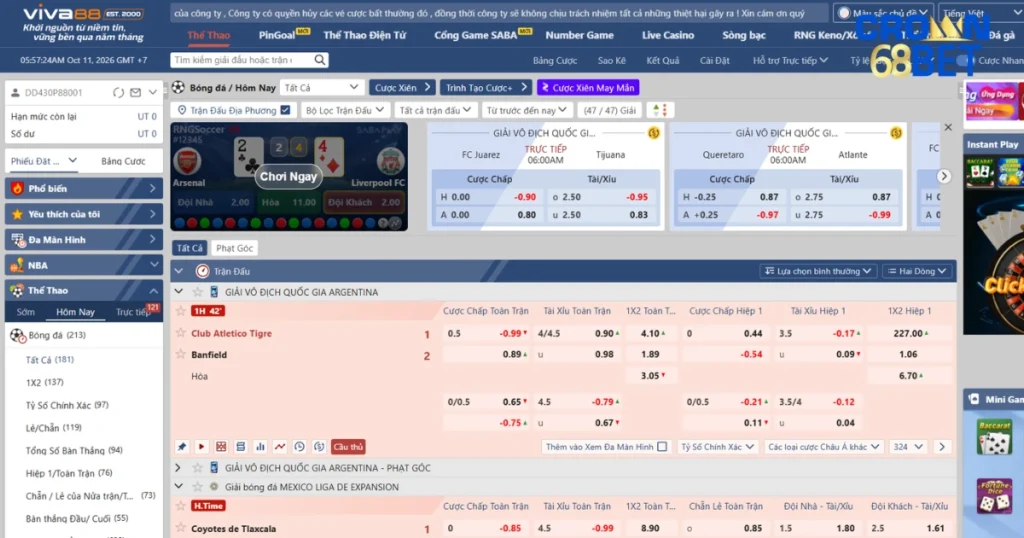The height and width of the screenshot is (538, 1024).
Task: Star the Argentina Phạt Góc league
Action: point(197,468)
